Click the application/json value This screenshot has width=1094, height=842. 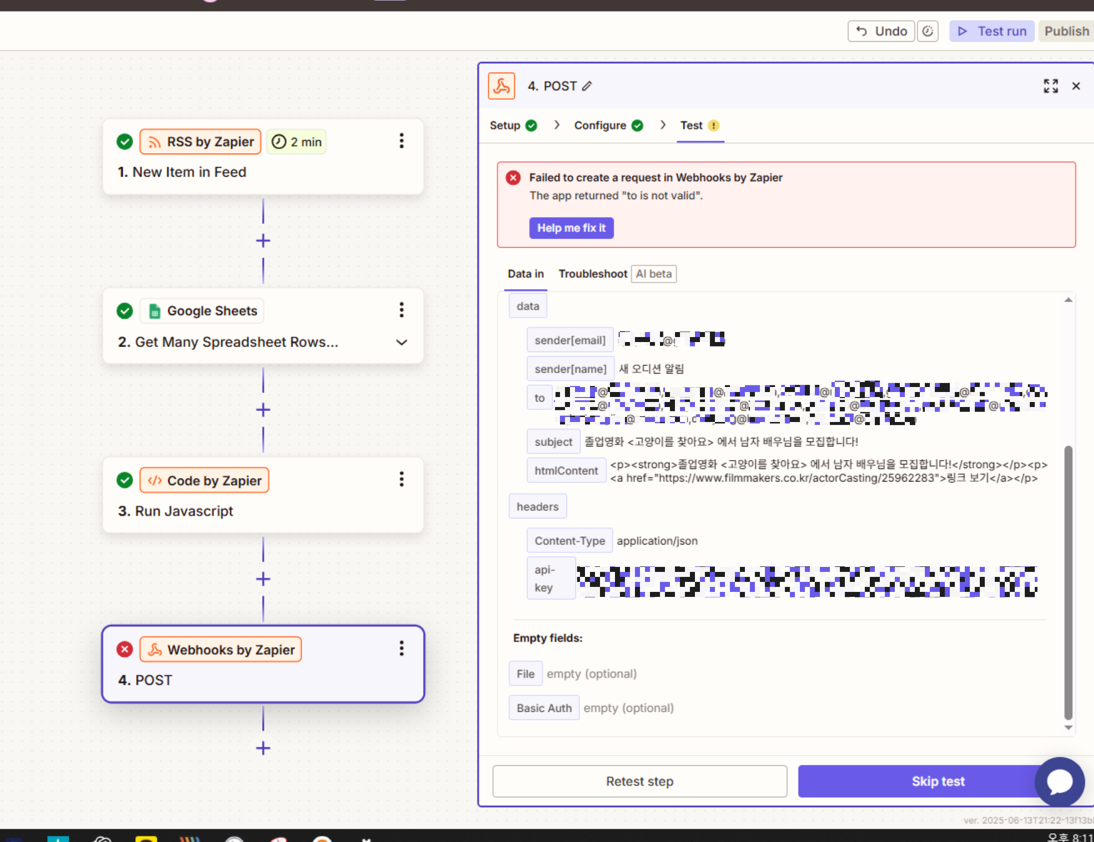click(657, 541)
